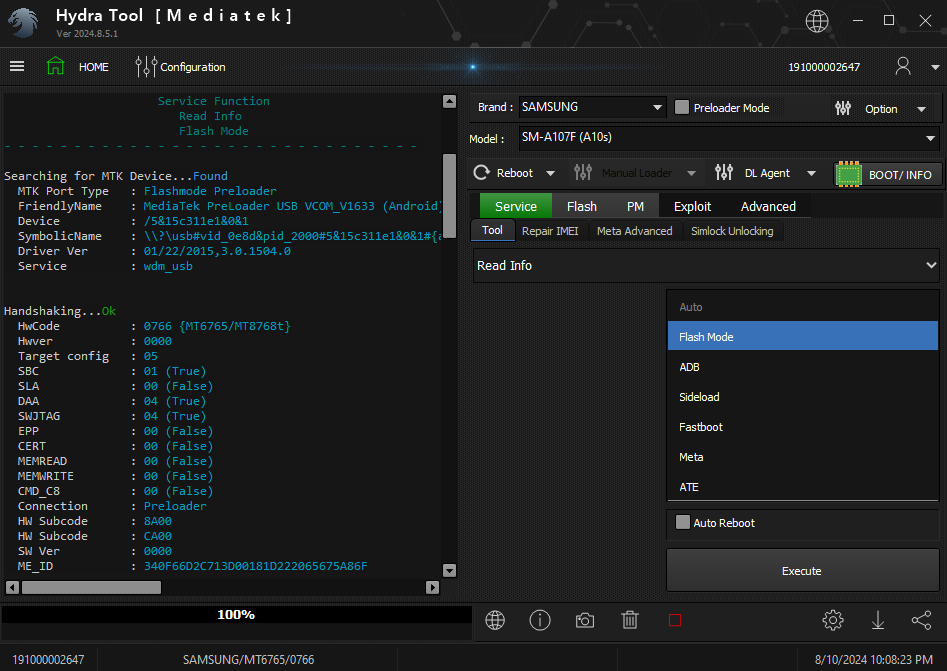Viewport: 947px width, 671px height.
Task: Click the Reboot circular arrow icon
Action: (x=481, y=173)
